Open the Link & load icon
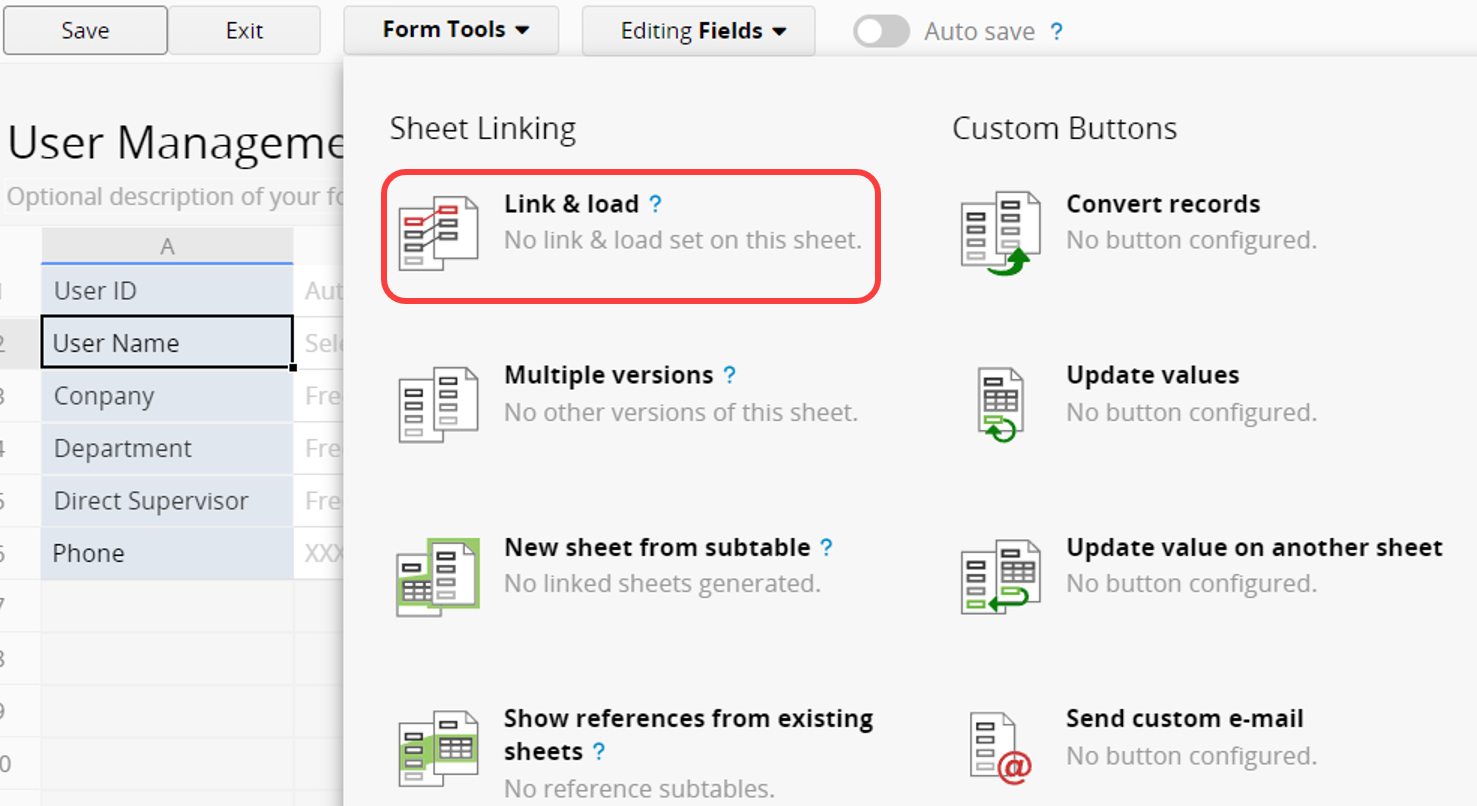 click(438, 234)
